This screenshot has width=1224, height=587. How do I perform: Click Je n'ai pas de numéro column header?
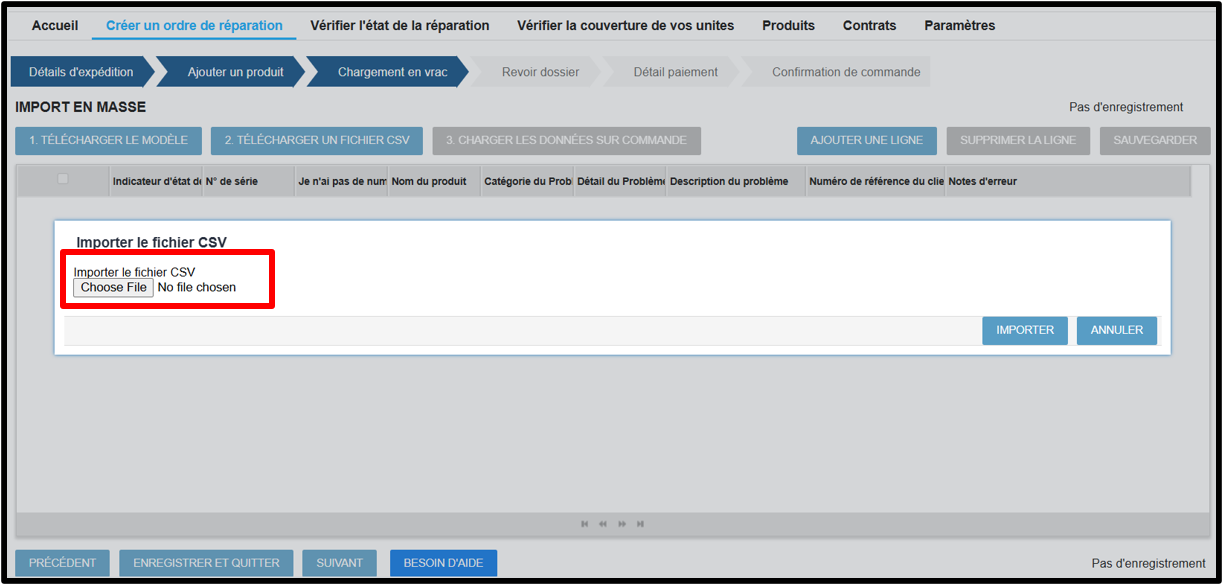pyautogui.click(x=341, y=181)
